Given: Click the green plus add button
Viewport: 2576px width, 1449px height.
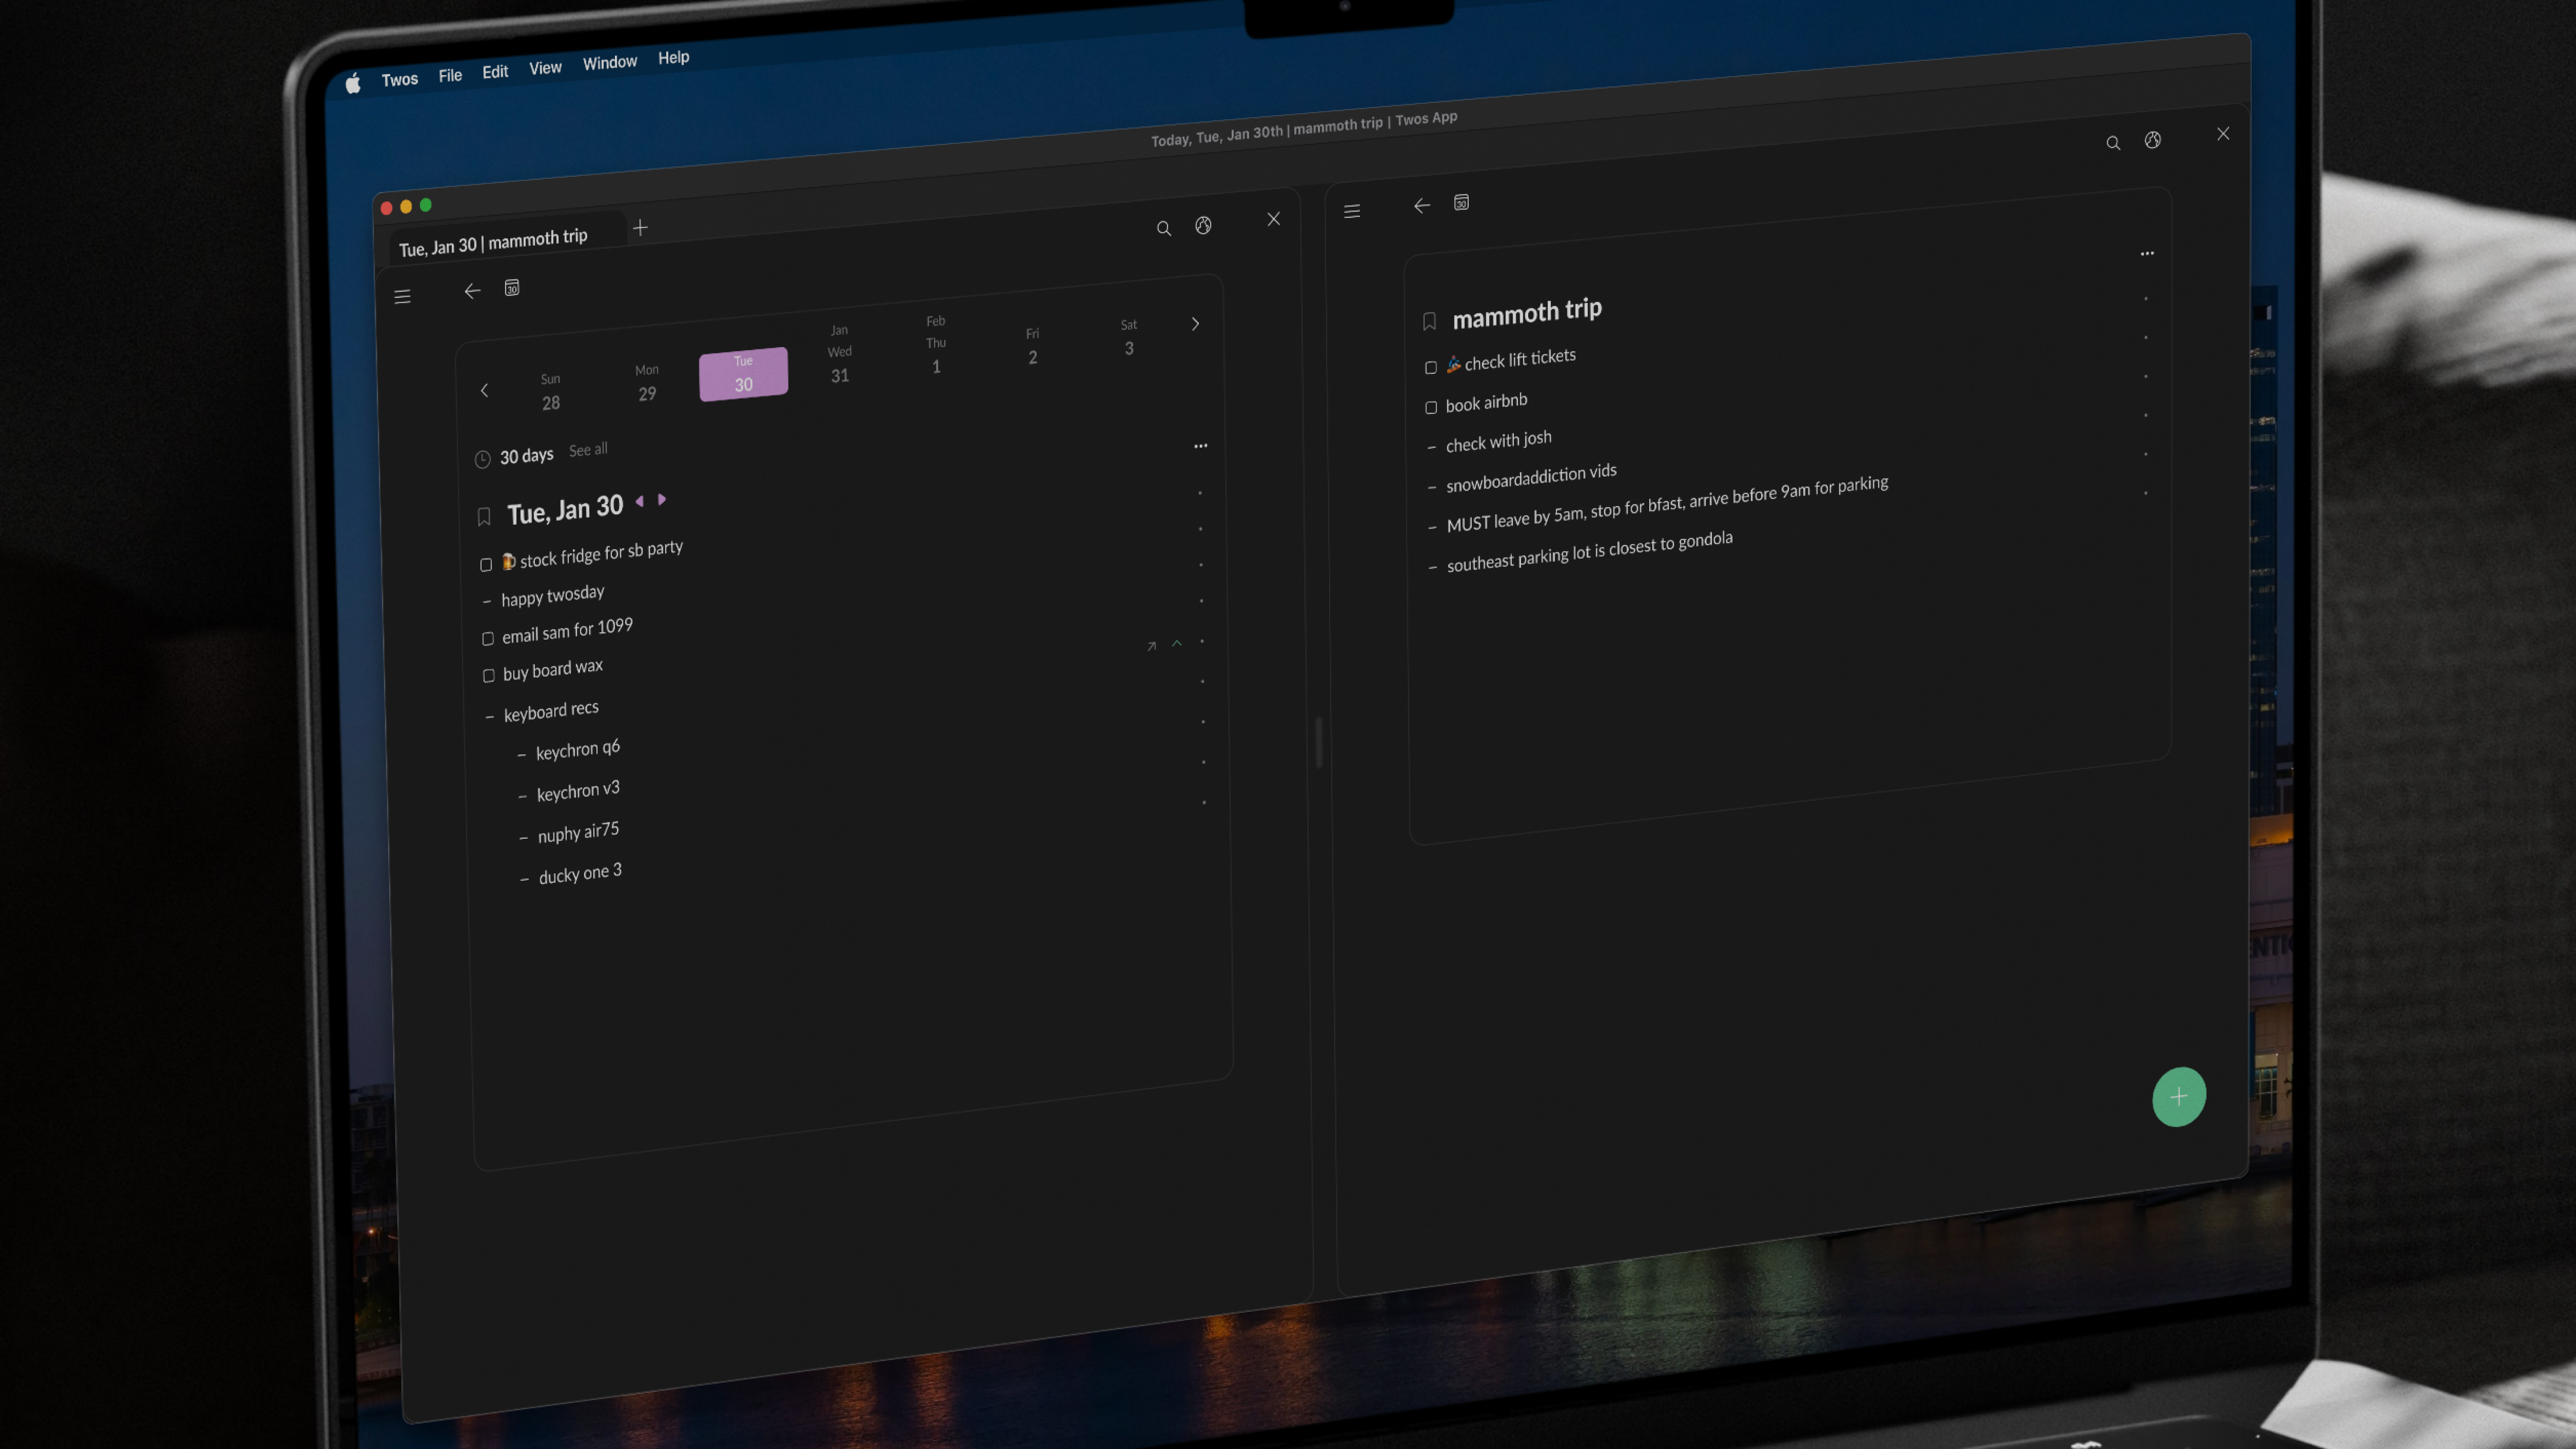Looking at the screenshot, I should click(2179, 1097).
